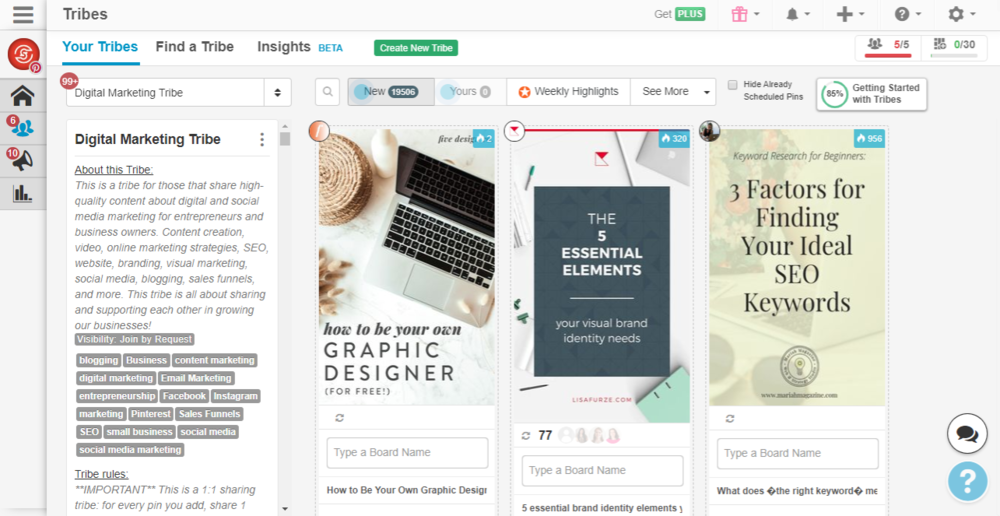Image resolution: width=1000 pixels, height=516 pixels.
Task: Expand the See More dropdown
Action: [673, 92]
